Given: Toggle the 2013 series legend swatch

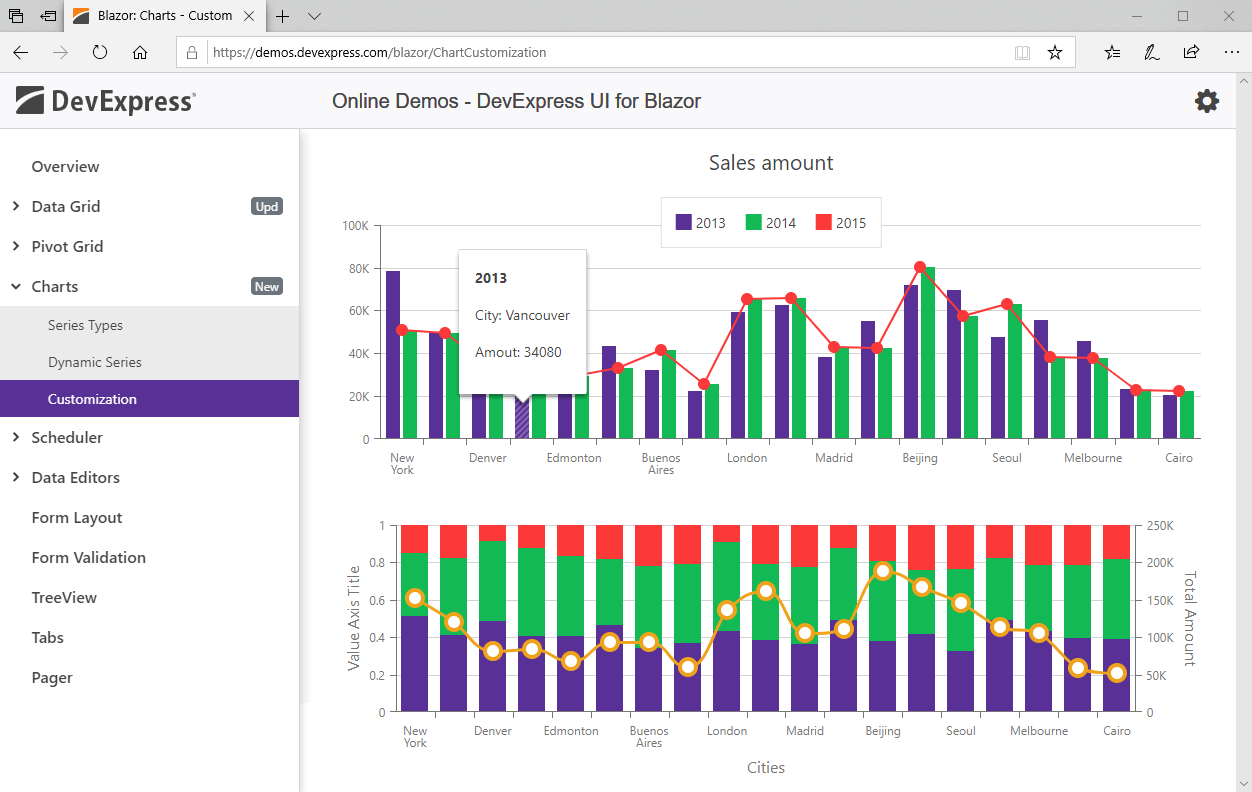Looking at the screenshot, I should [x=684, y=223].
